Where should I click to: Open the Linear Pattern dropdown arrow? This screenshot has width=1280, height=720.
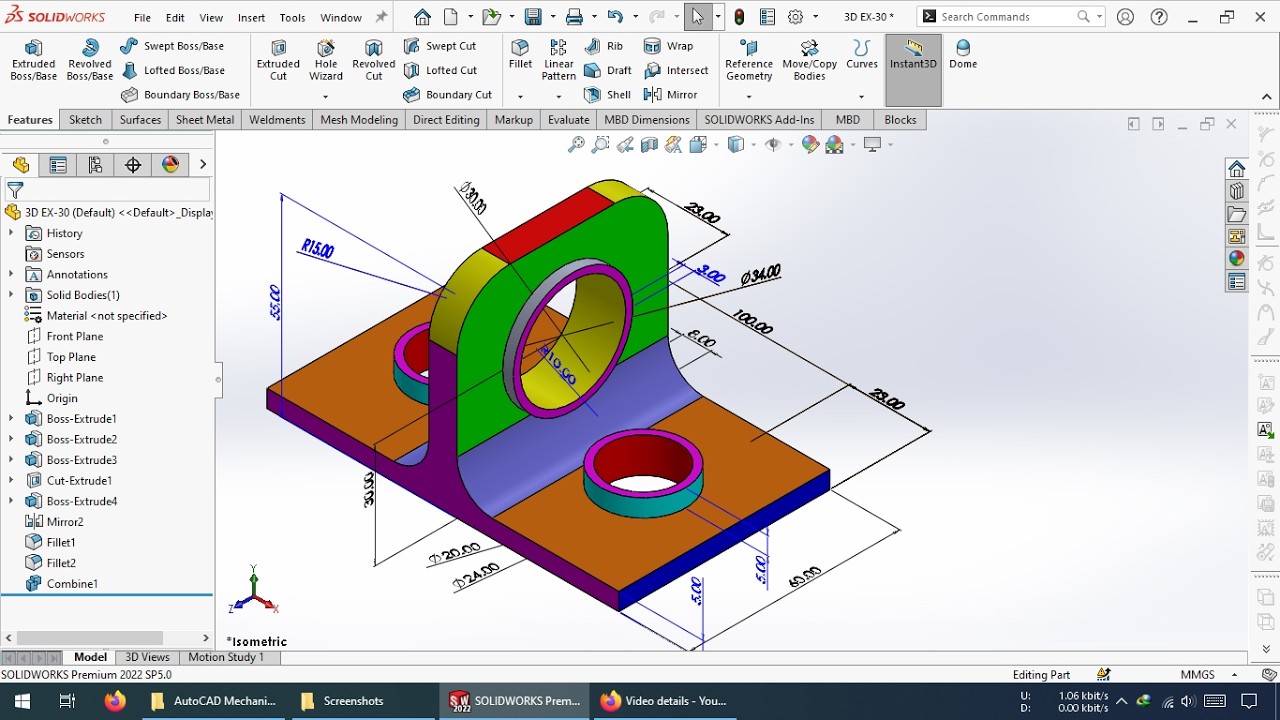tap(559, 97)
